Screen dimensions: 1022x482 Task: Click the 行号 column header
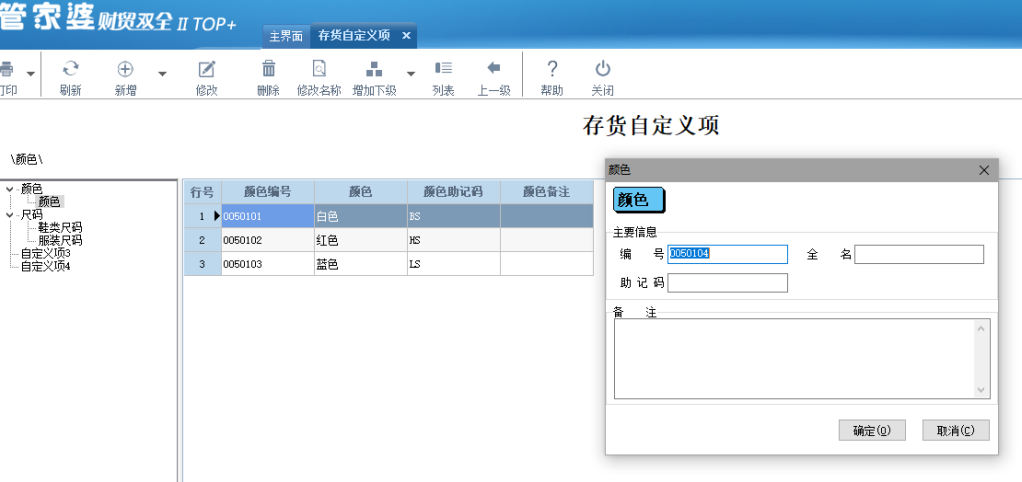pyautogui.click(x=202, y=192)
